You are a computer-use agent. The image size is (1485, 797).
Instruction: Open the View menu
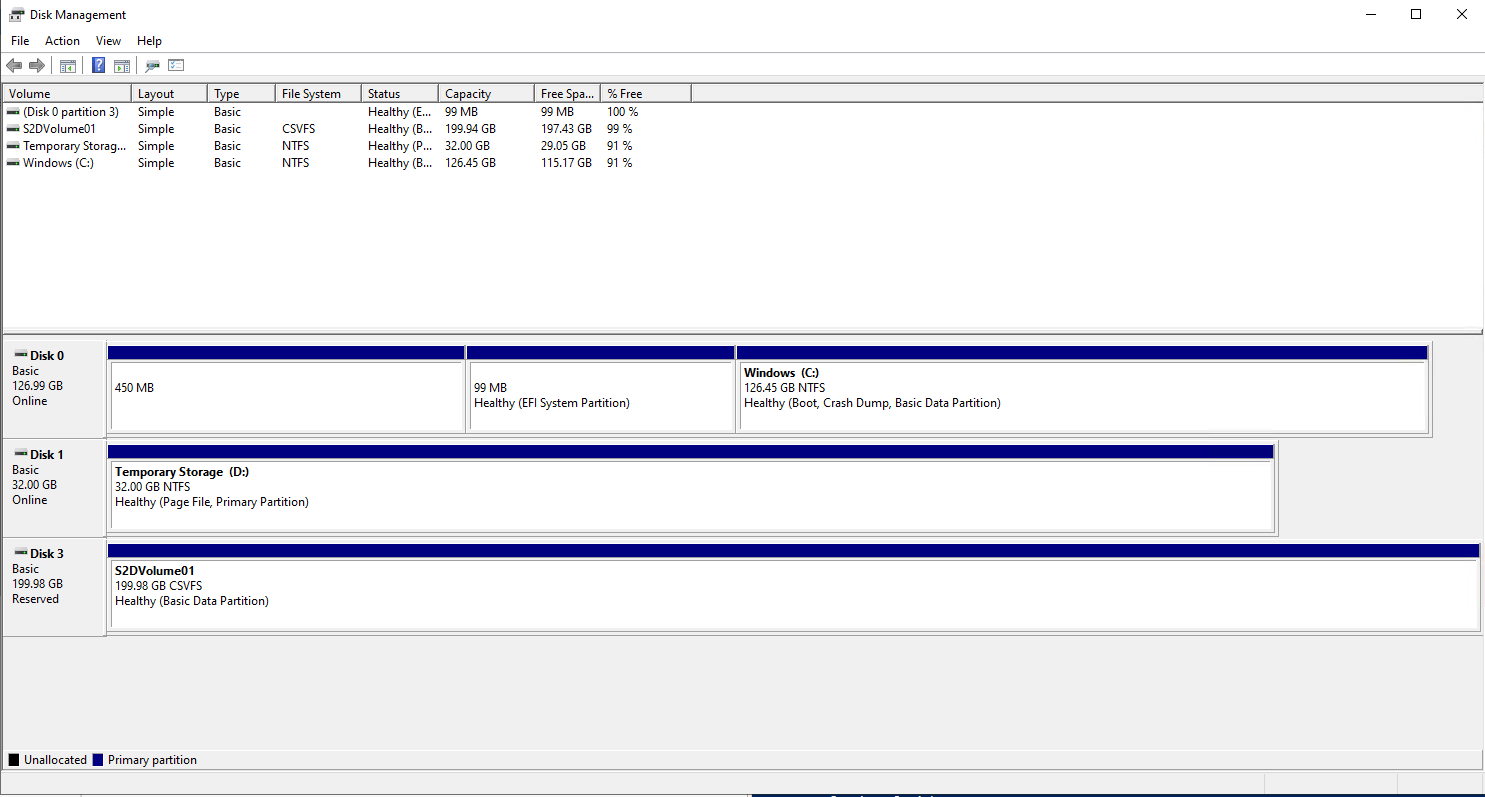(108, 40)
